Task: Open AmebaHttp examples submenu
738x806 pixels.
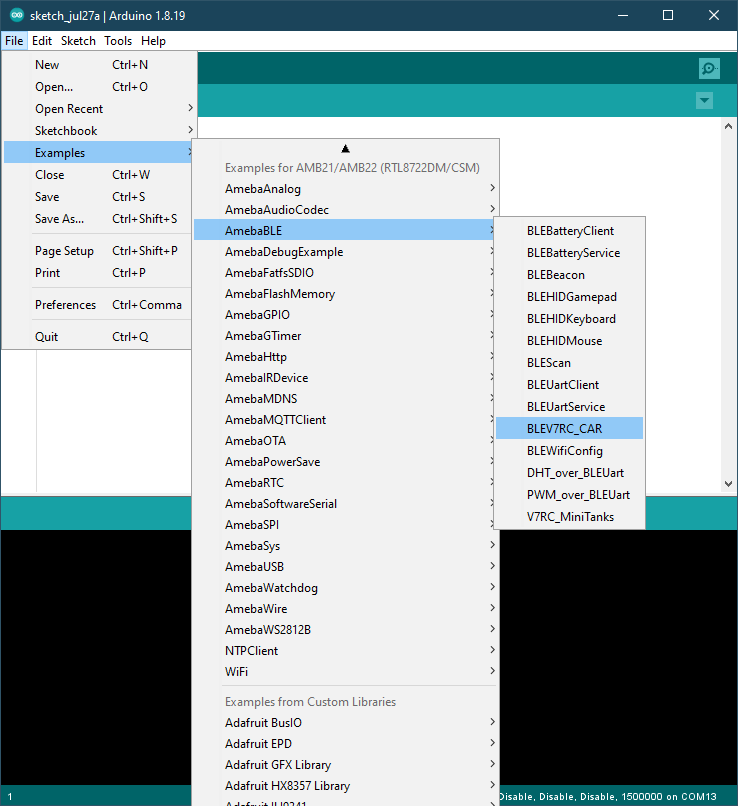Action: point(344,357)
